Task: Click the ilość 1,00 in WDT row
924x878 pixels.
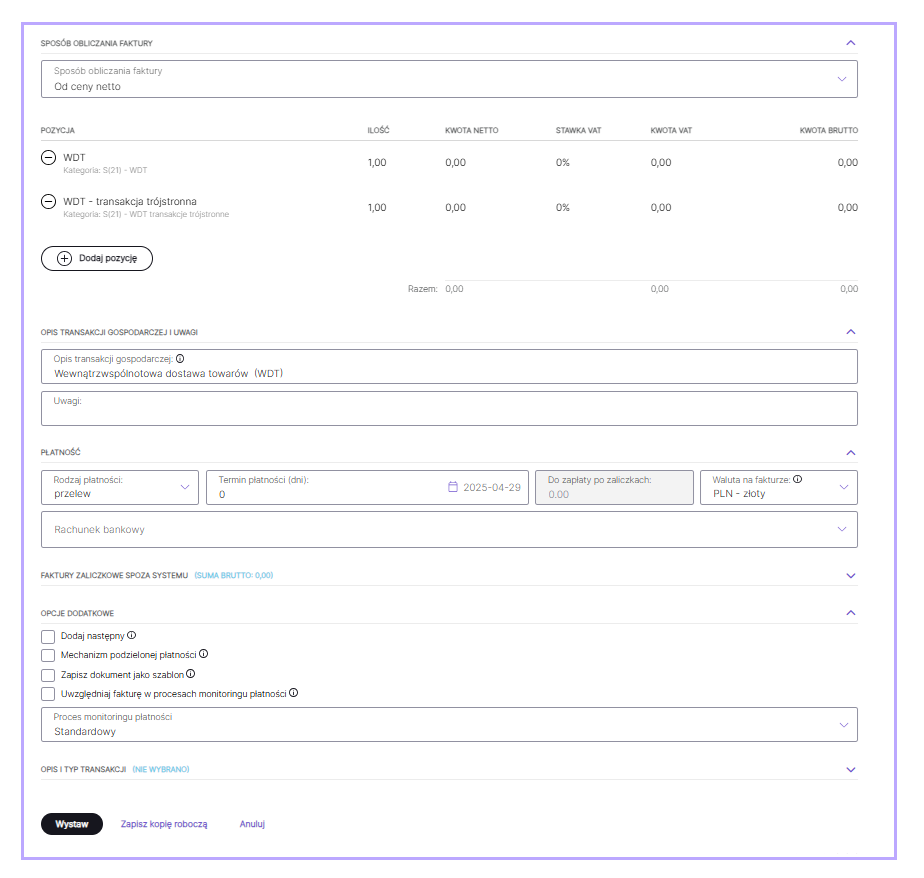Action: click(x=377, y=163)
